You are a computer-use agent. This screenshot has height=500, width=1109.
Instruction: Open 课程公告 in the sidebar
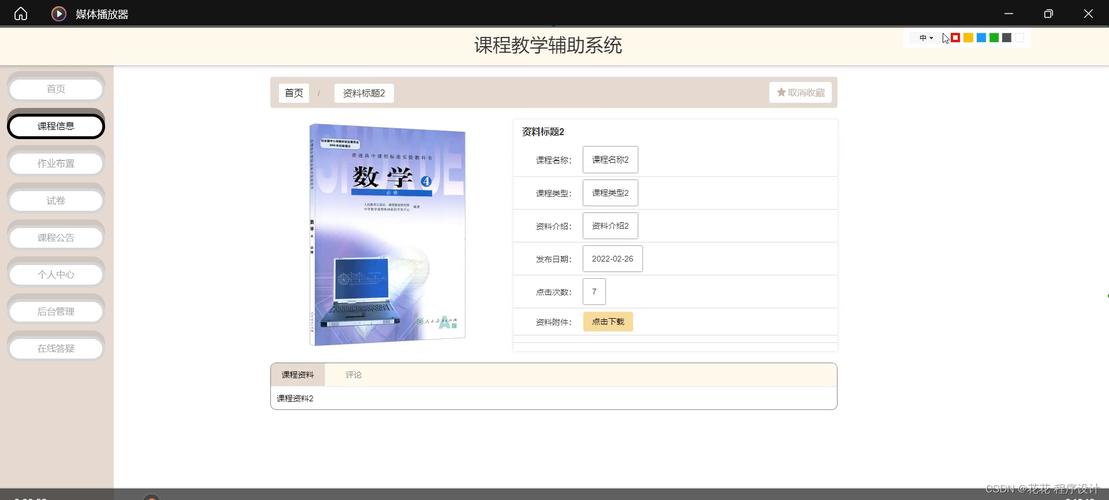pyautogui.click(x=56, y=238)
